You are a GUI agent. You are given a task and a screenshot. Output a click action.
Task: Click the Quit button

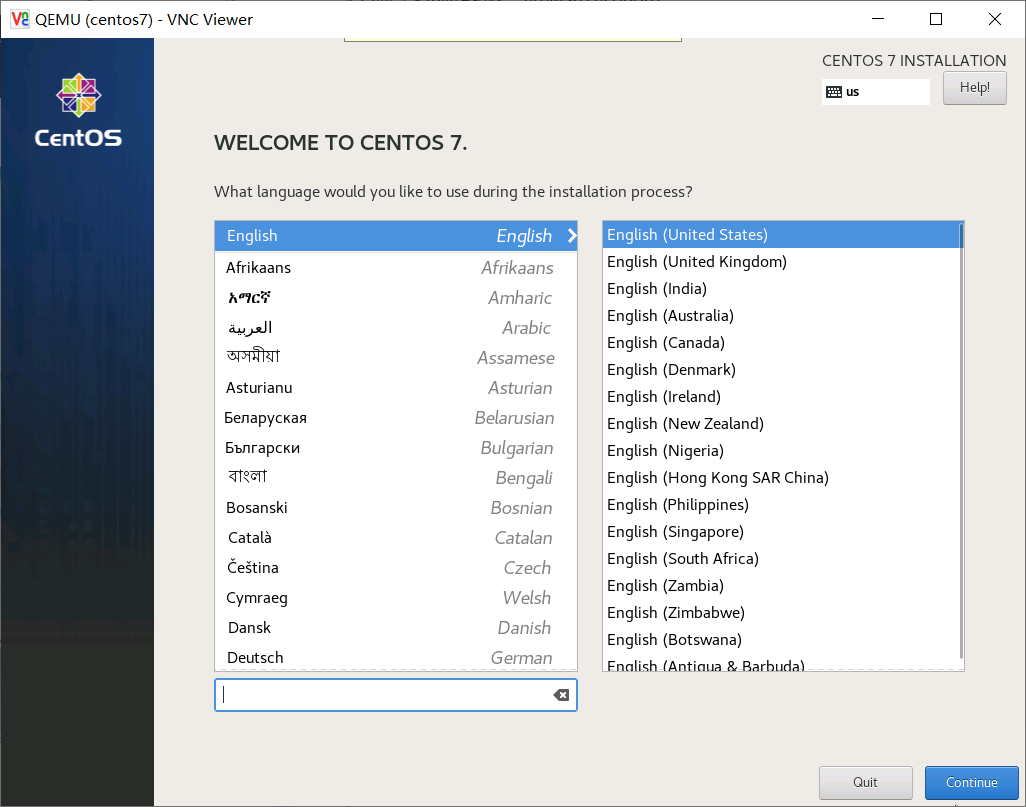pos(865,782)
